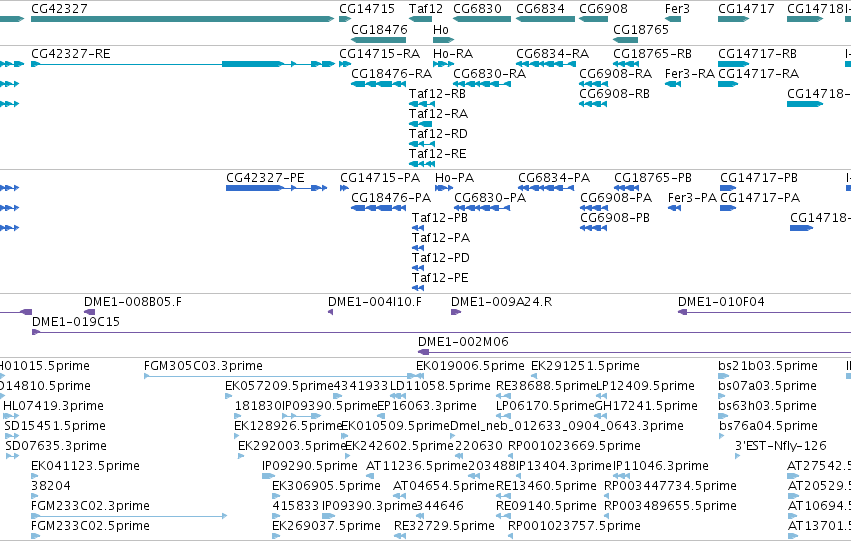Click the Ho gene label
851x541 pixels.
click(x=441, y=29)
